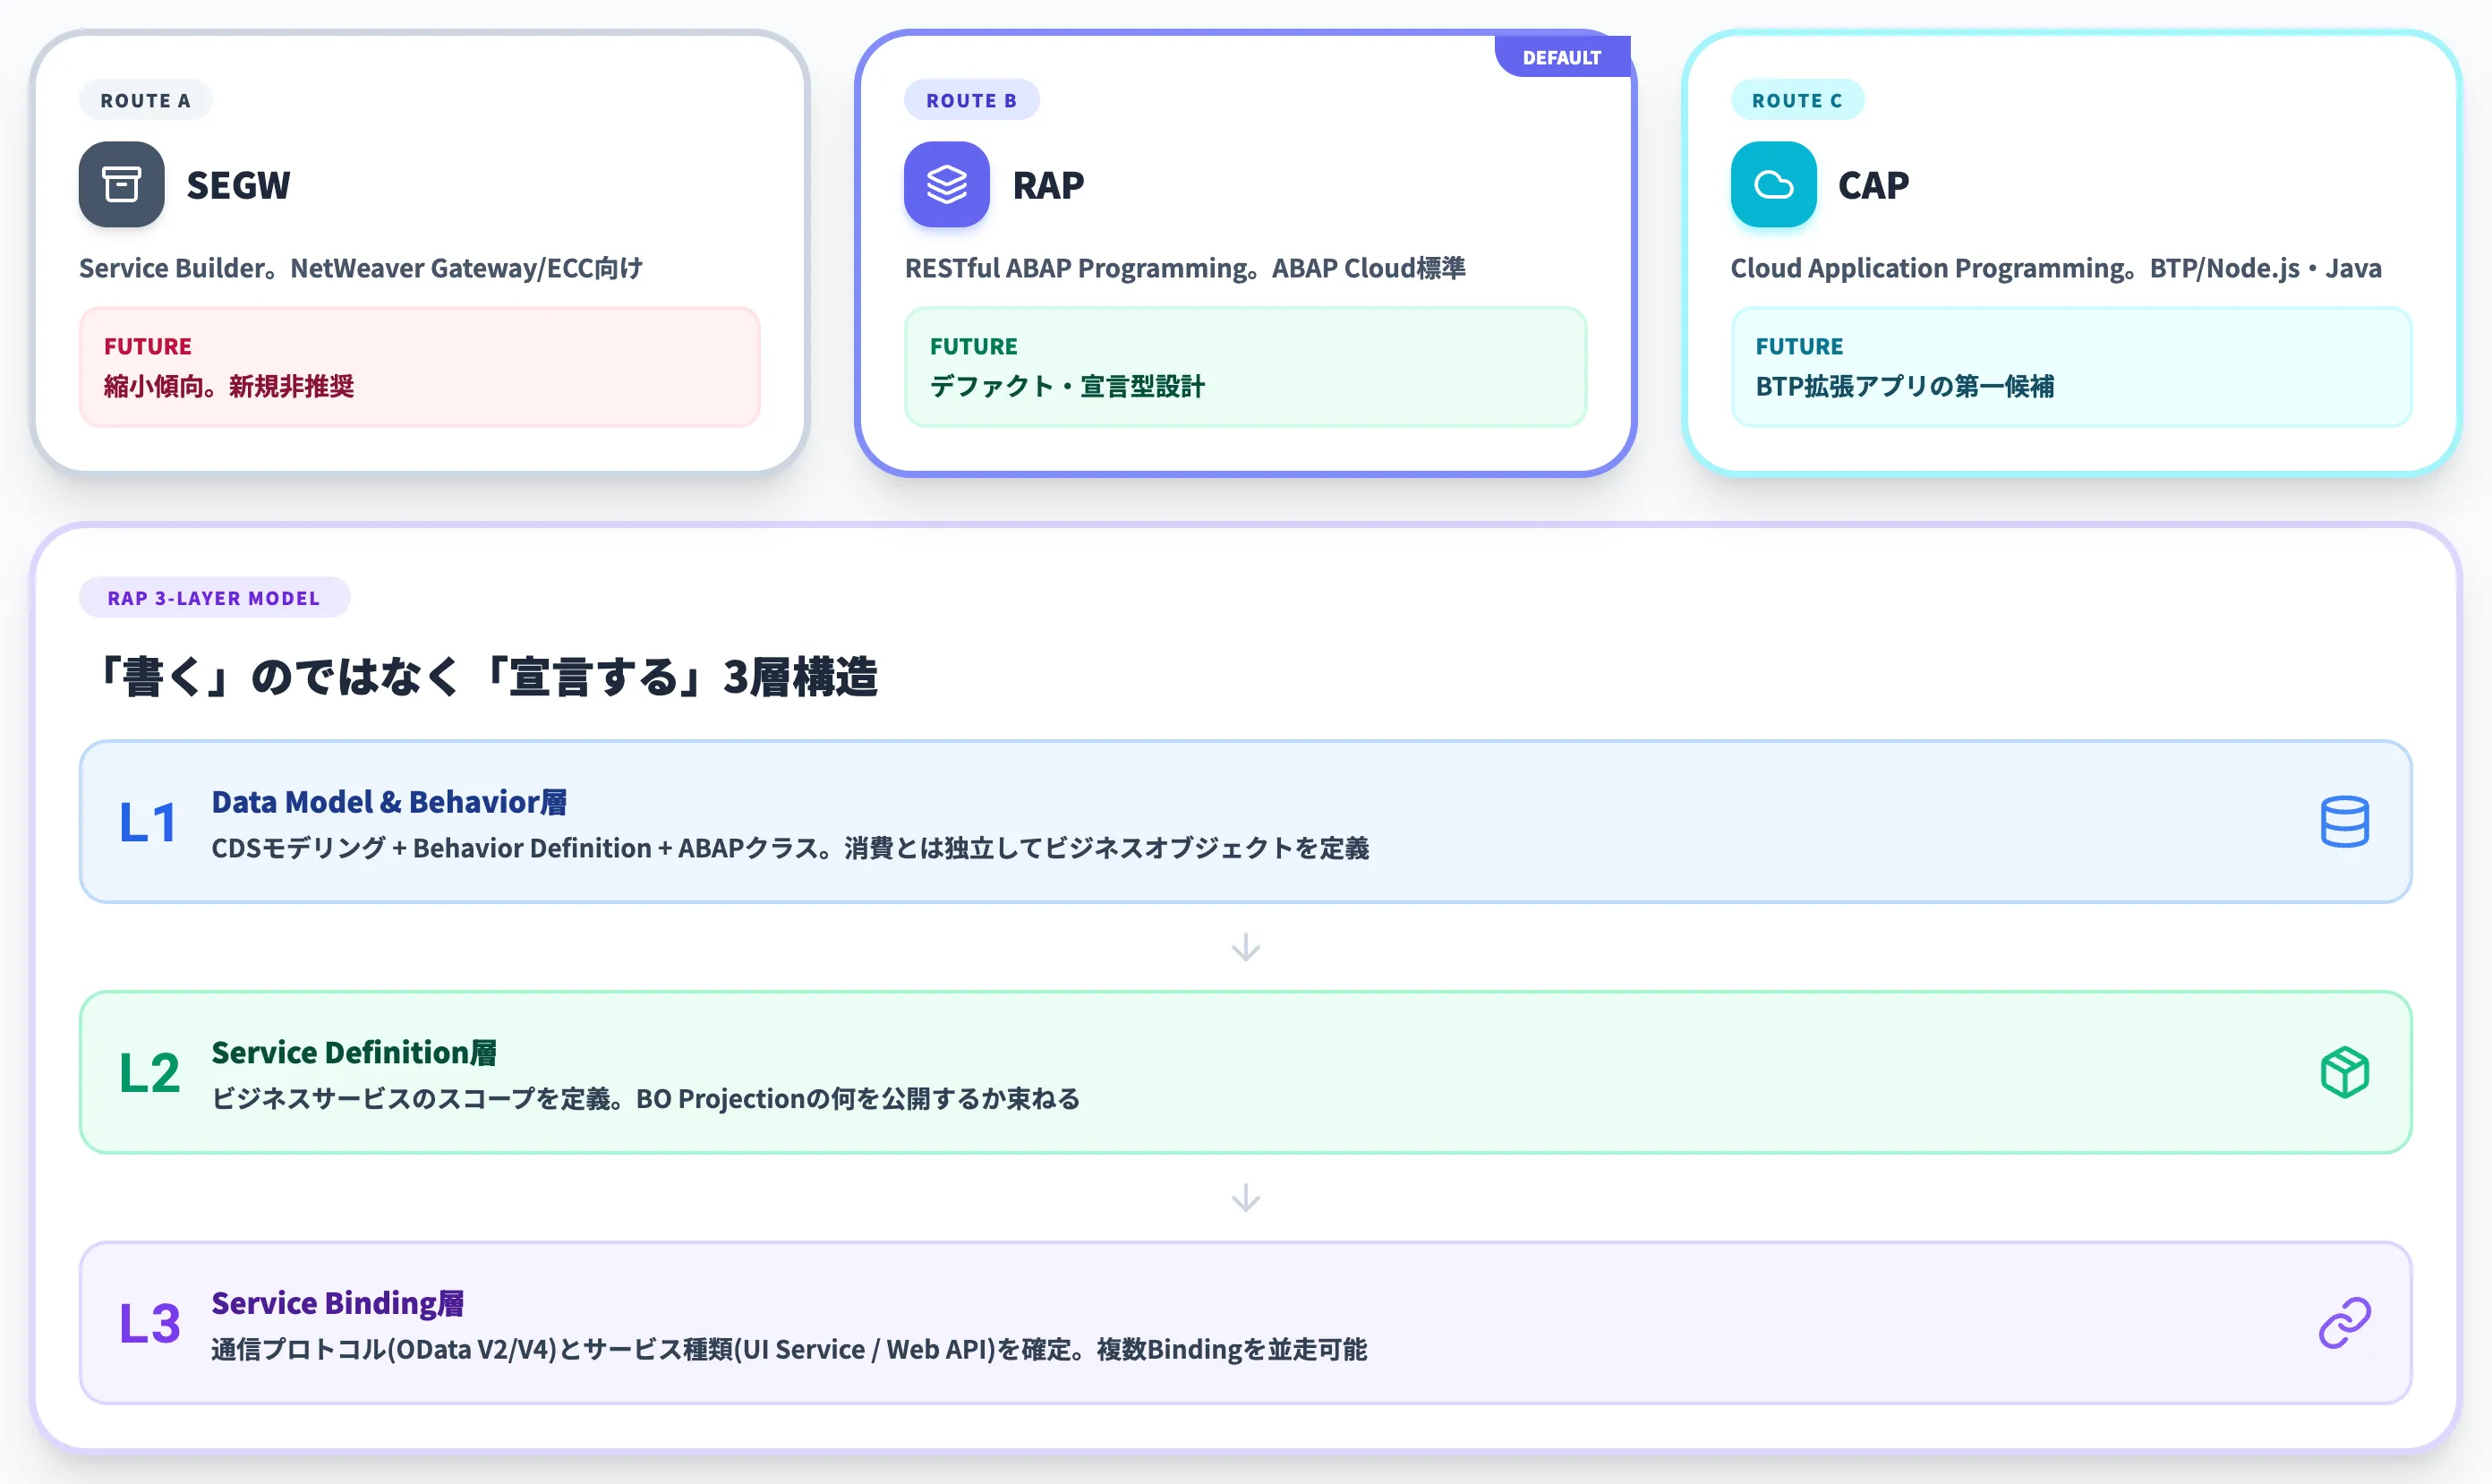Click the down arrow between L1 and L2
Image resolution: width=2492 pixels, height=1484 pixels.
point(1245,947)
